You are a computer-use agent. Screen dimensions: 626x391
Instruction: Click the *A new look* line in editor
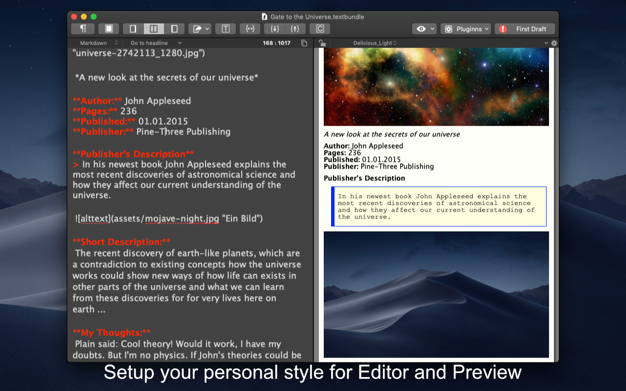[x=166, y=77]
